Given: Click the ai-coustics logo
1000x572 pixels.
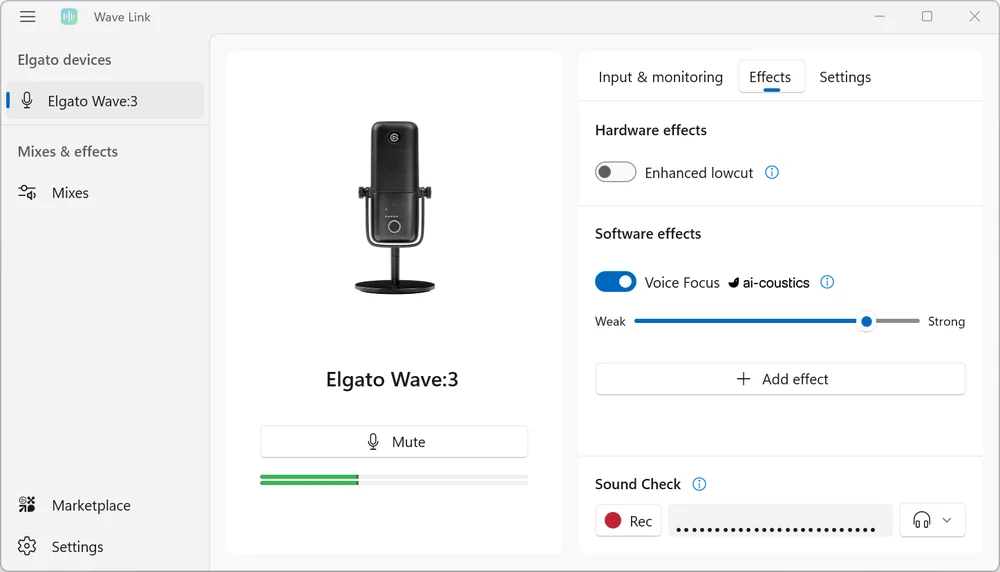Looking at the screenshot, I should (769, 282).
